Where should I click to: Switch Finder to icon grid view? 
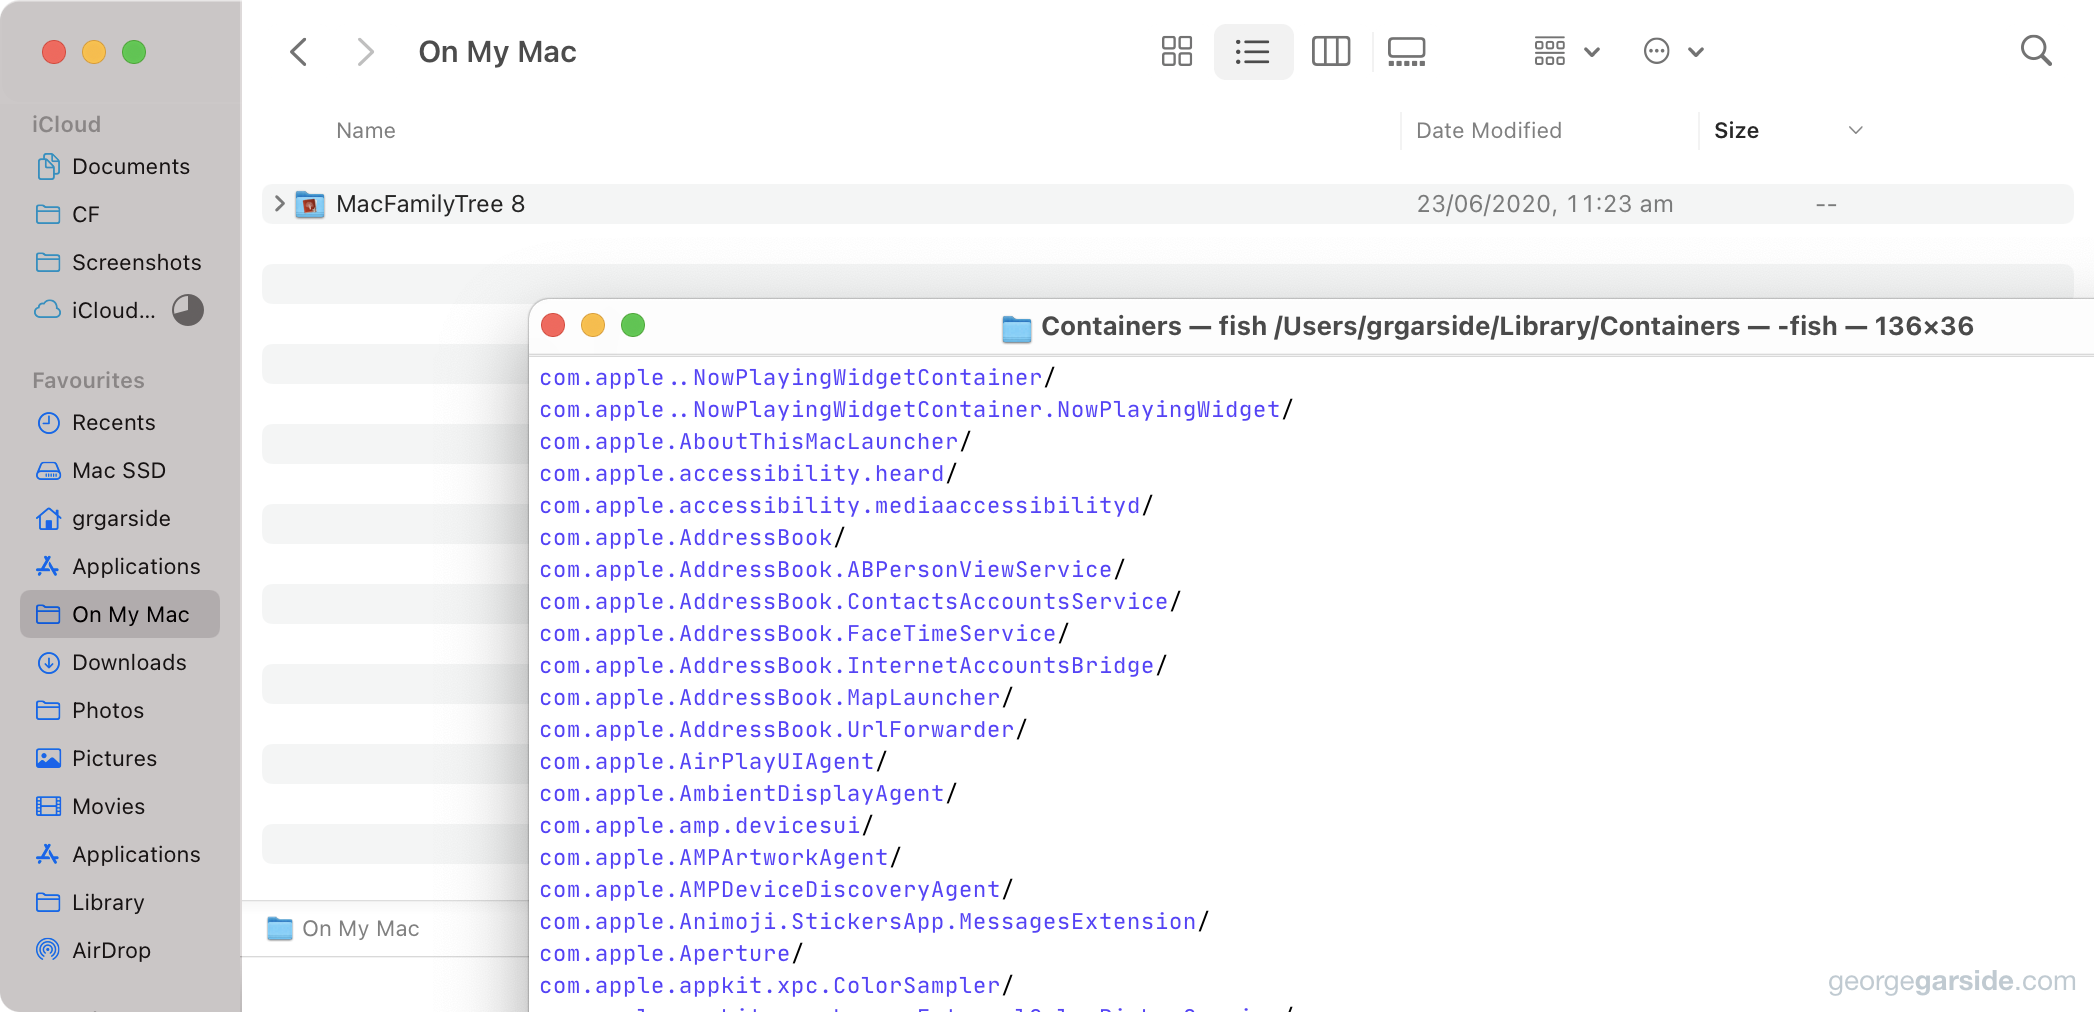pyautogui.click(x=1176, y=52)
